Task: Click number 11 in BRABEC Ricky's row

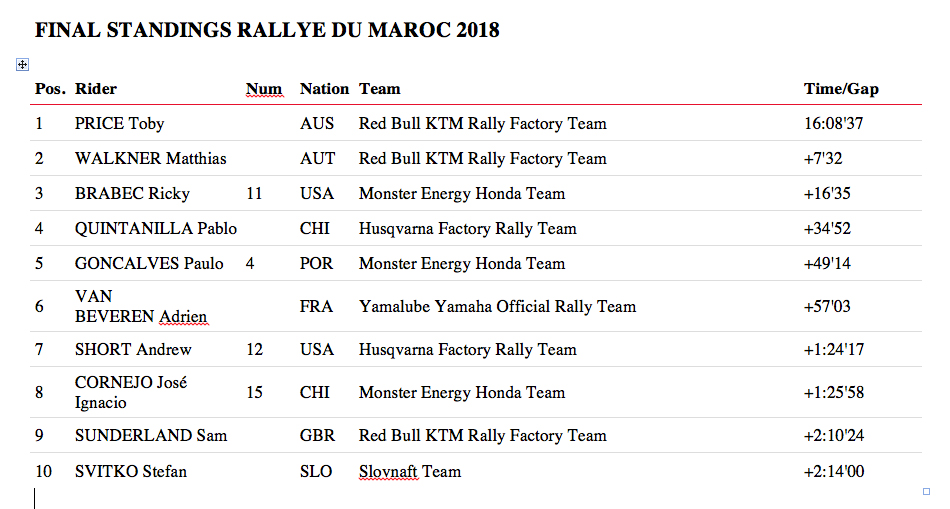Action: pyautogui.click(x=254, y=194)
